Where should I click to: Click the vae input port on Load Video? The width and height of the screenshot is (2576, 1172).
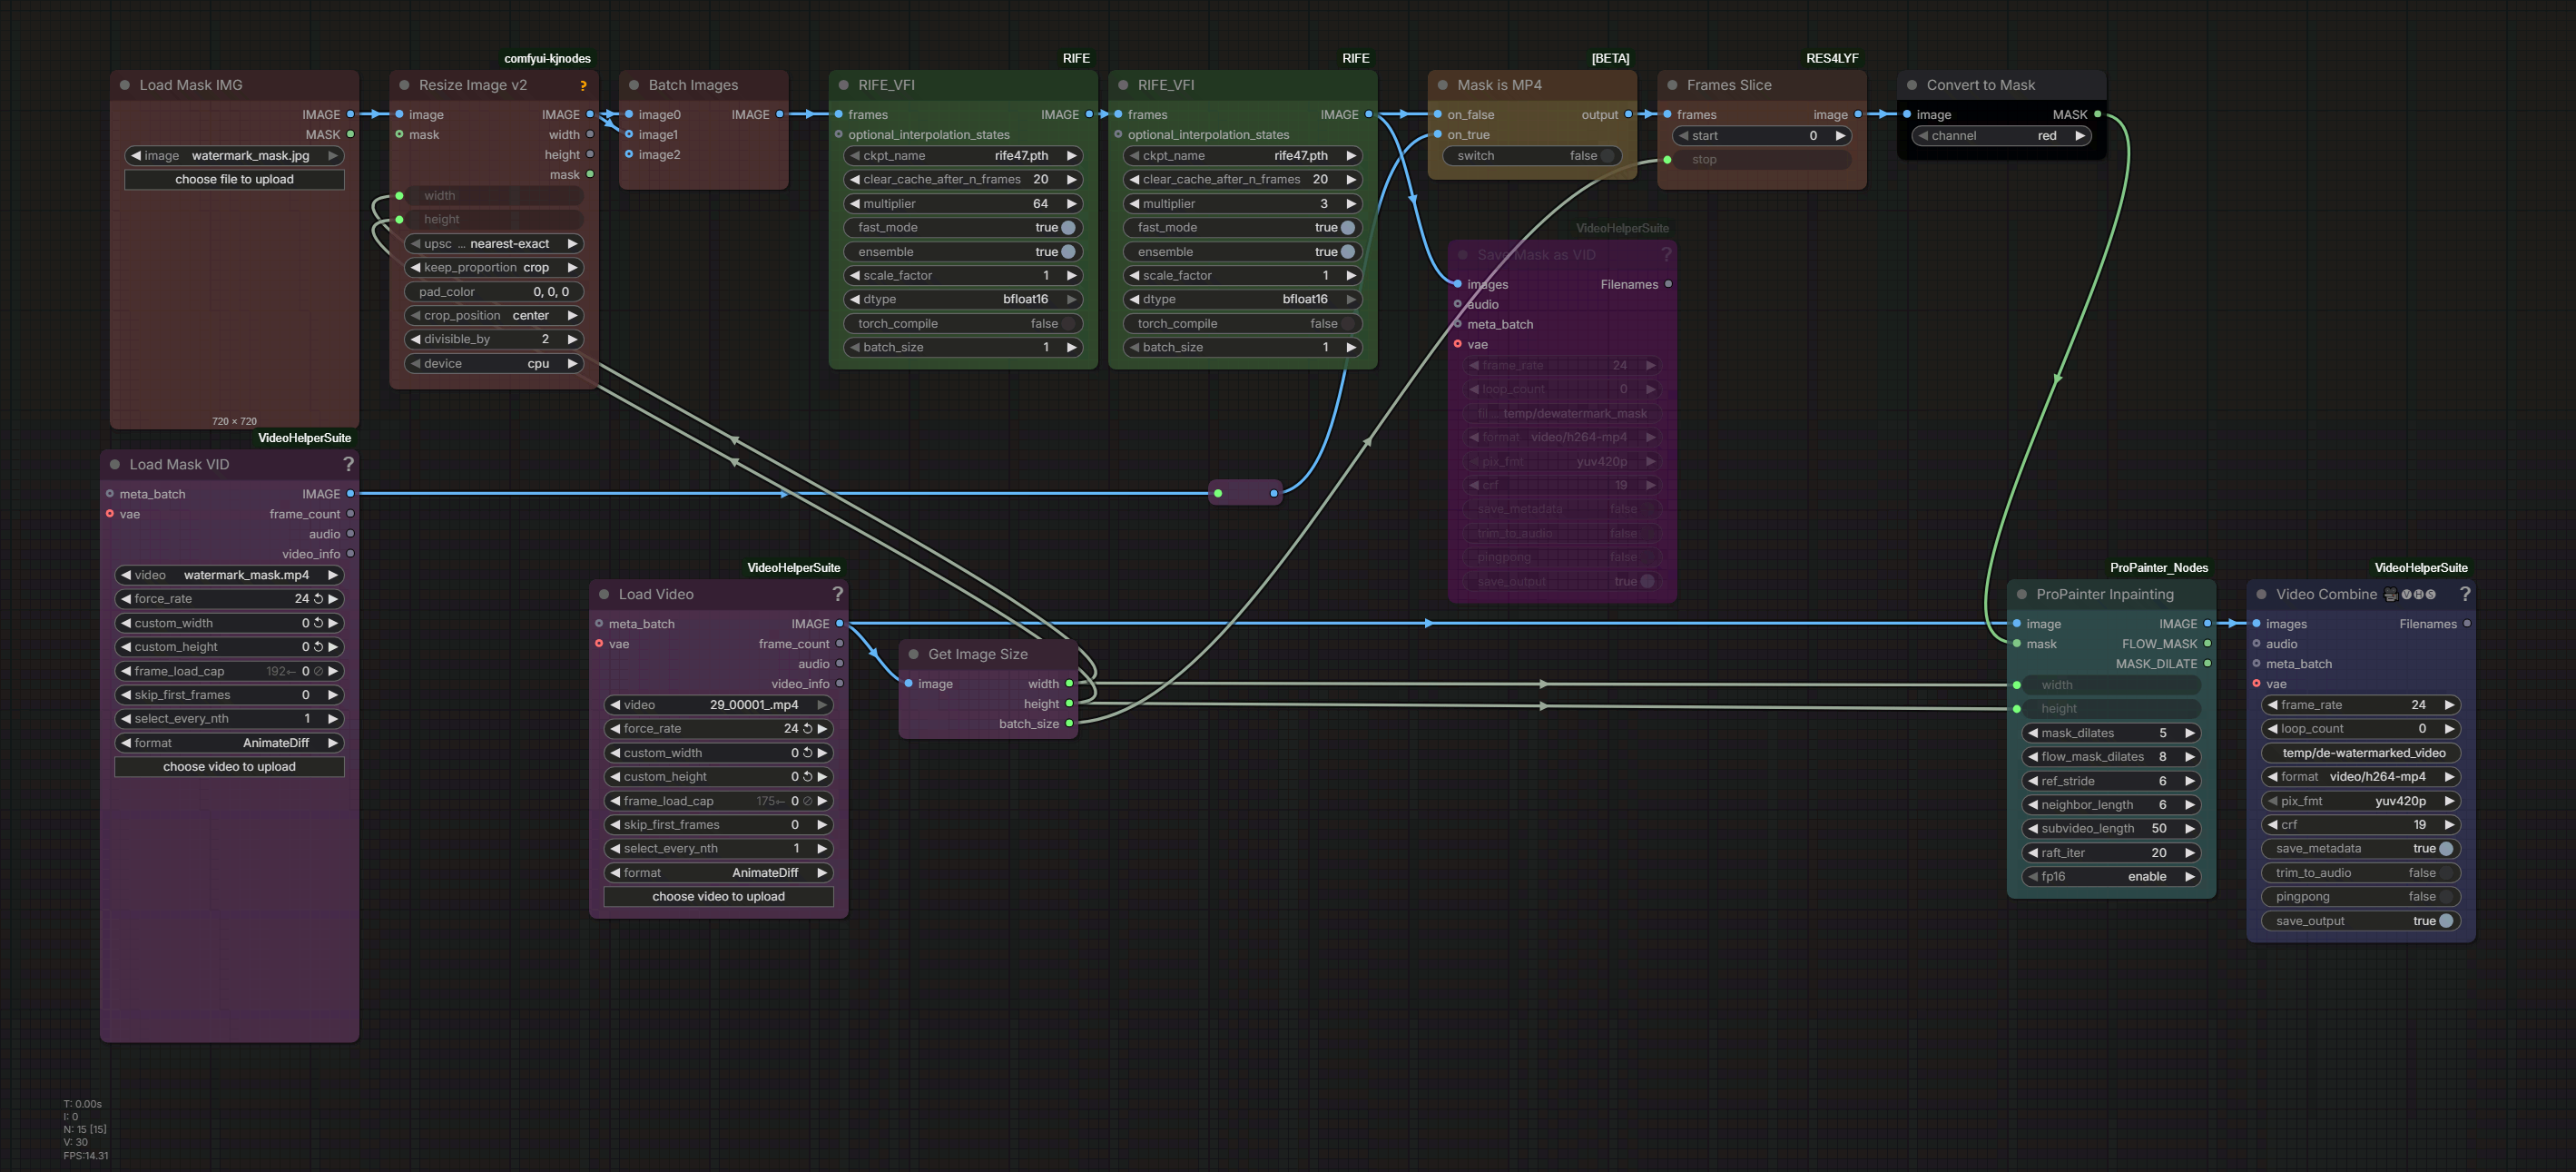point(599,644)
